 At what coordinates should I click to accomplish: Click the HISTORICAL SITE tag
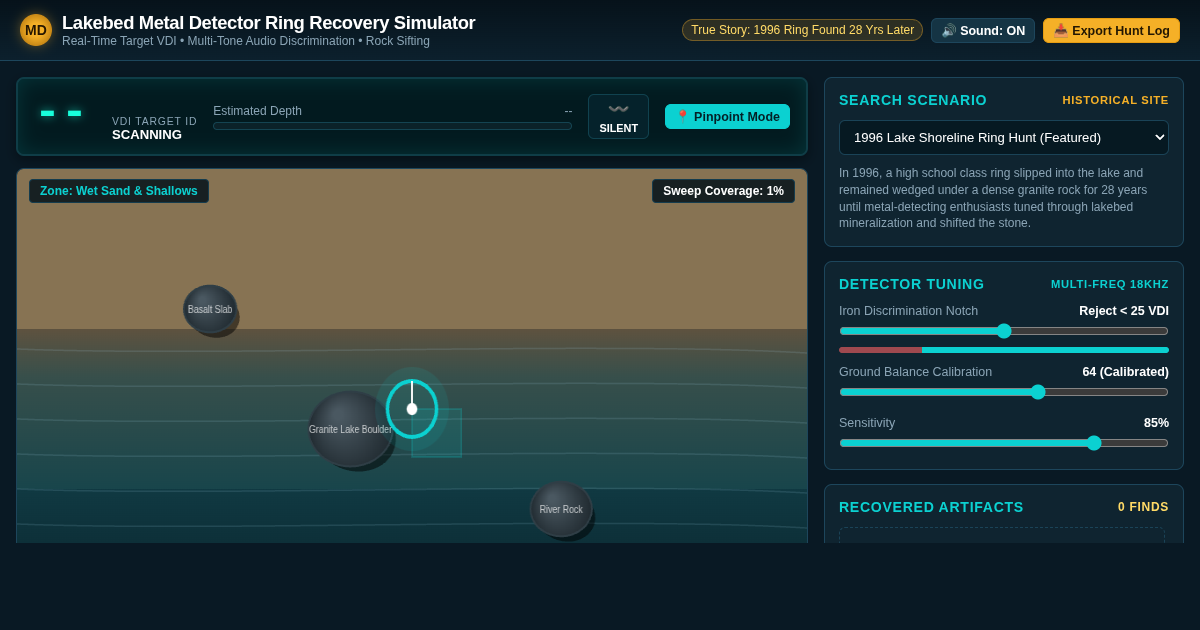point(1115,100)
